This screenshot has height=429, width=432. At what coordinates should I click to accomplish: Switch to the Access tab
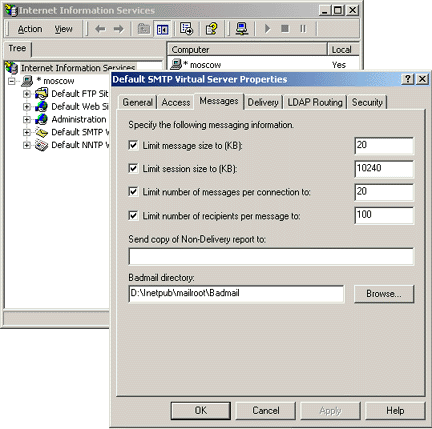tap(176, 102)
